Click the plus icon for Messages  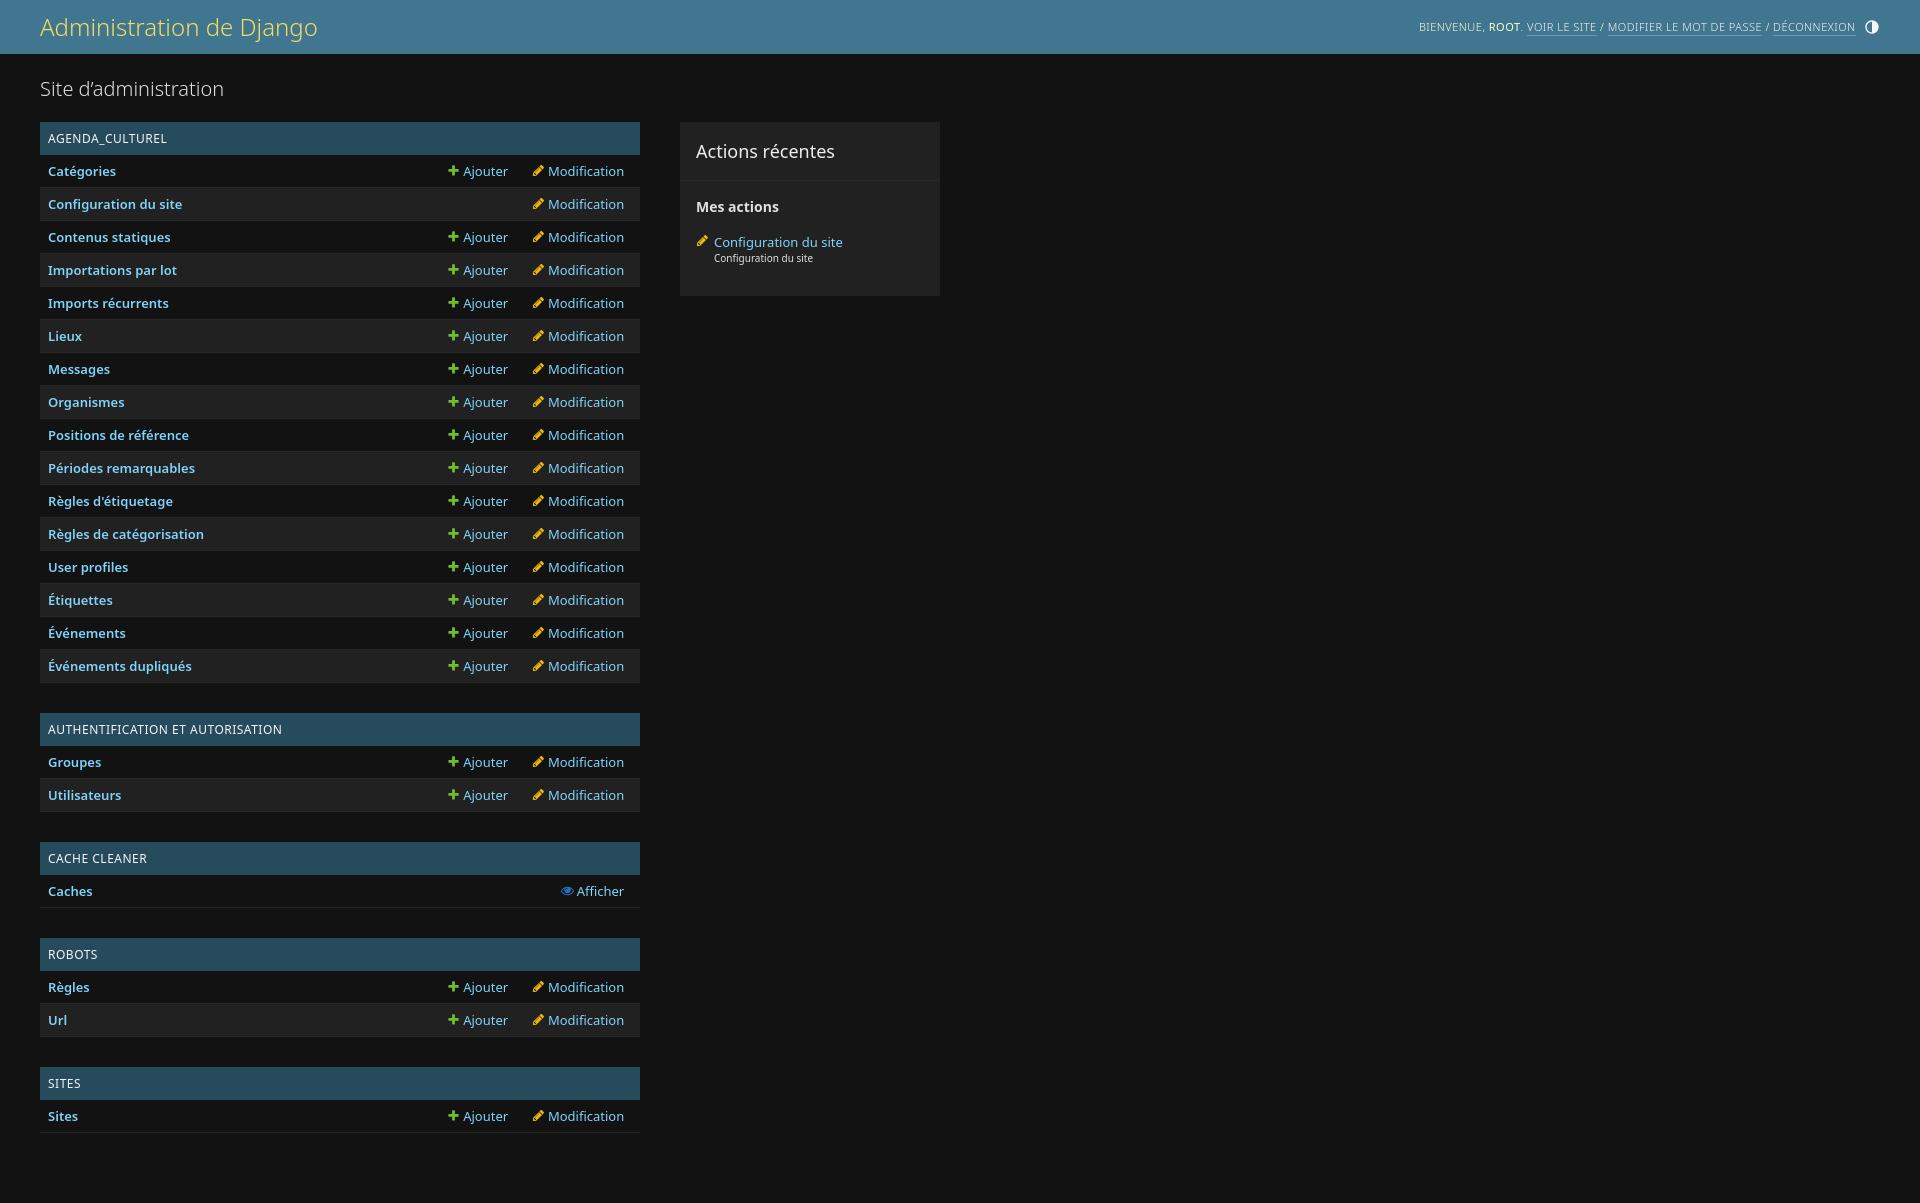pyautogui.click(x=453, y=369)
